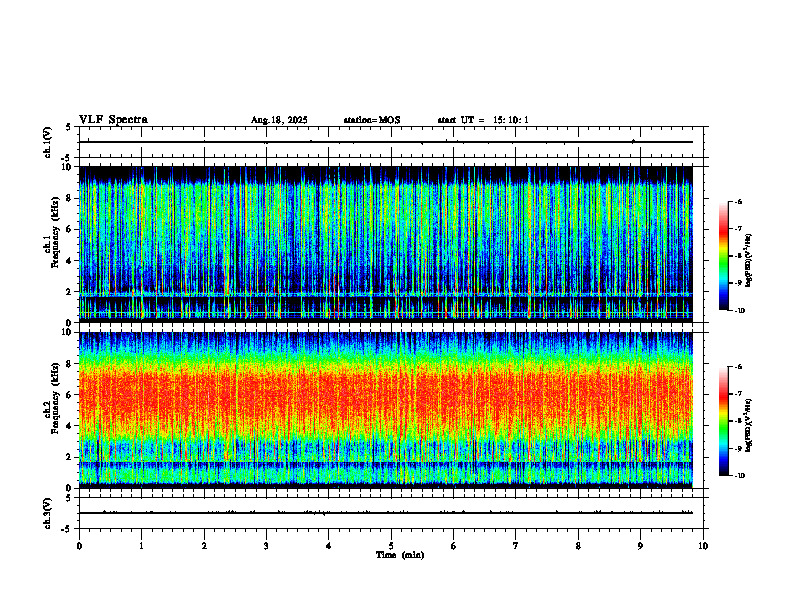Click the ch.2 colorbar log(PSD) units label
Image resolution: width=792 pixels, height=612 pixels.
[749, 425]
